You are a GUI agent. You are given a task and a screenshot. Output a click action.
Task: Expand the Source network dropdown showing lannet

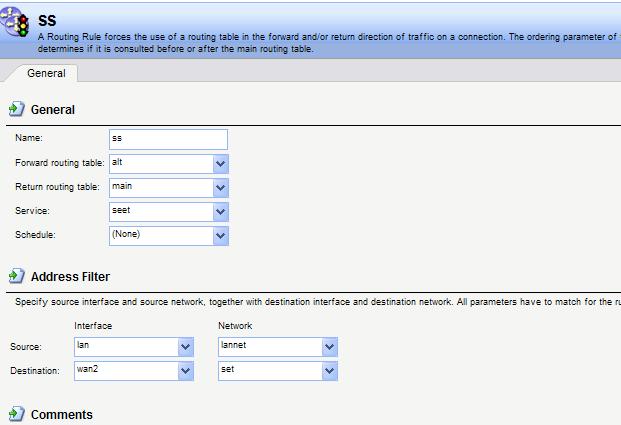coord(329,346)
